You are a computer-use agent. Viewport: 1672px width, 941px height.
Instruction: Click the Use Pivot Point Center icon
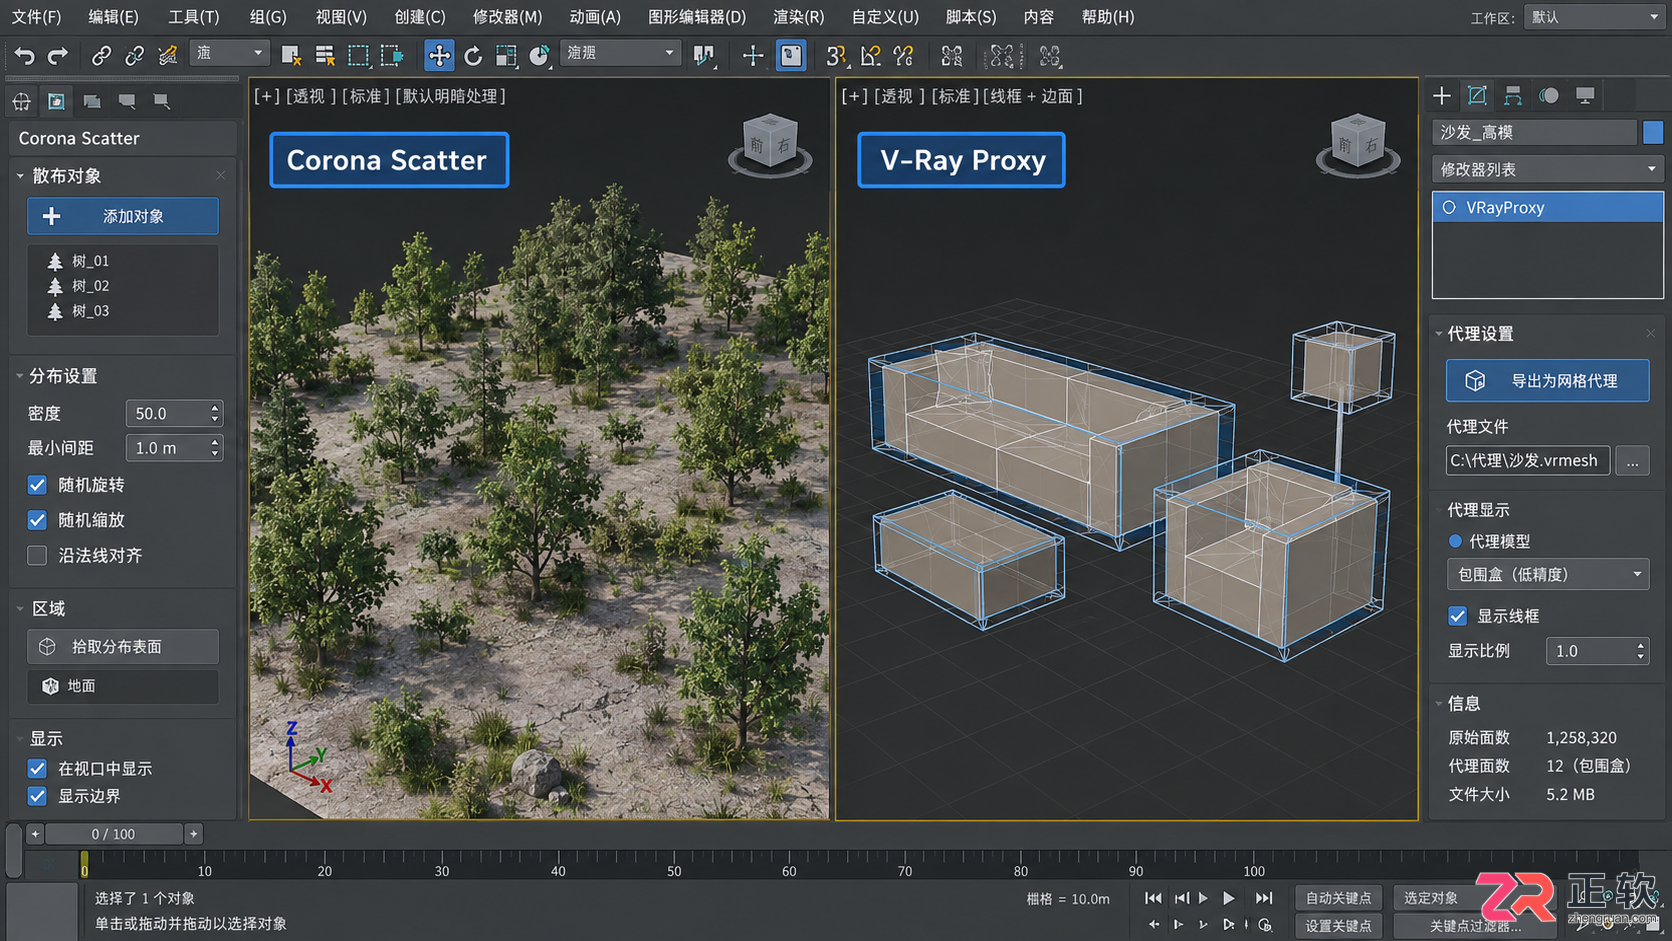704,56
